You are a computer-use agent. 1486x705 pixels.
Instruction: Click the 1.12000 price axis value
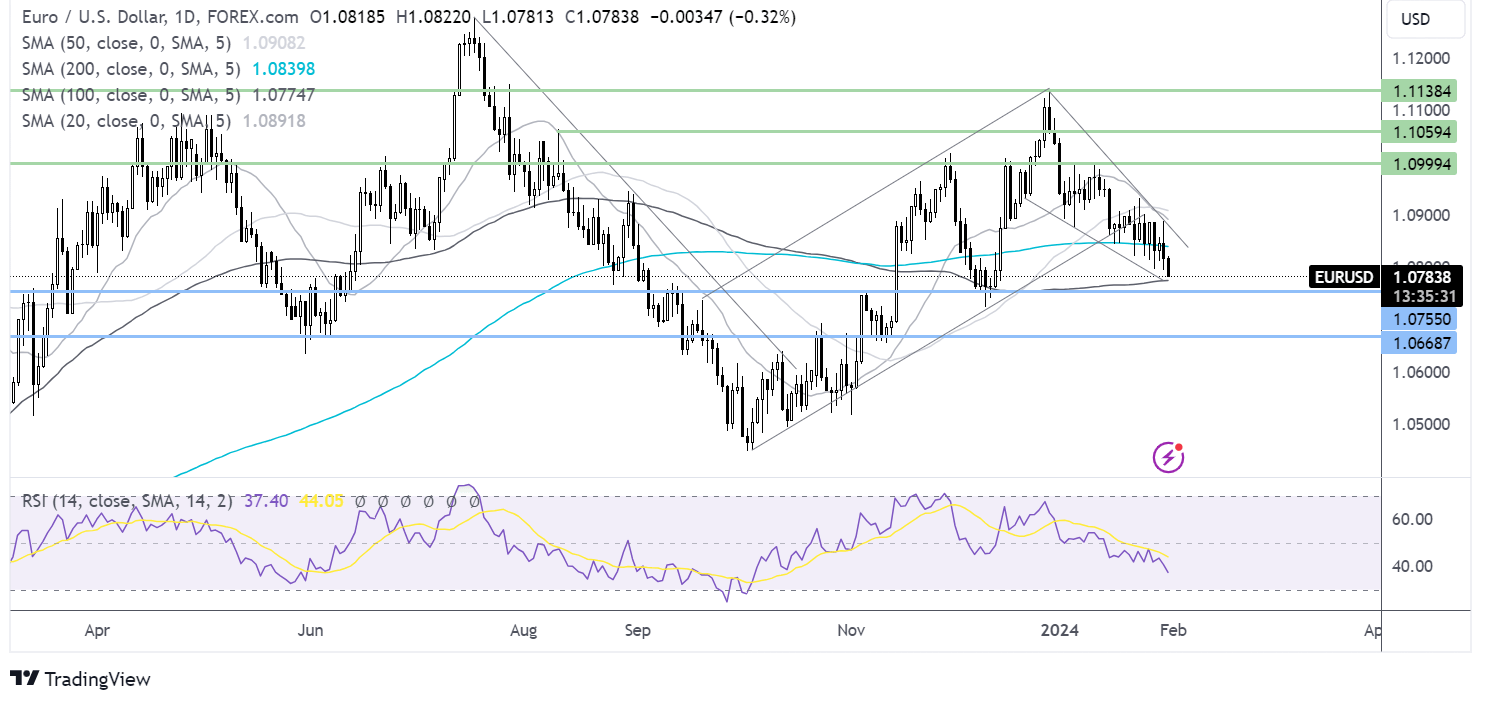tap(1421, 58)
